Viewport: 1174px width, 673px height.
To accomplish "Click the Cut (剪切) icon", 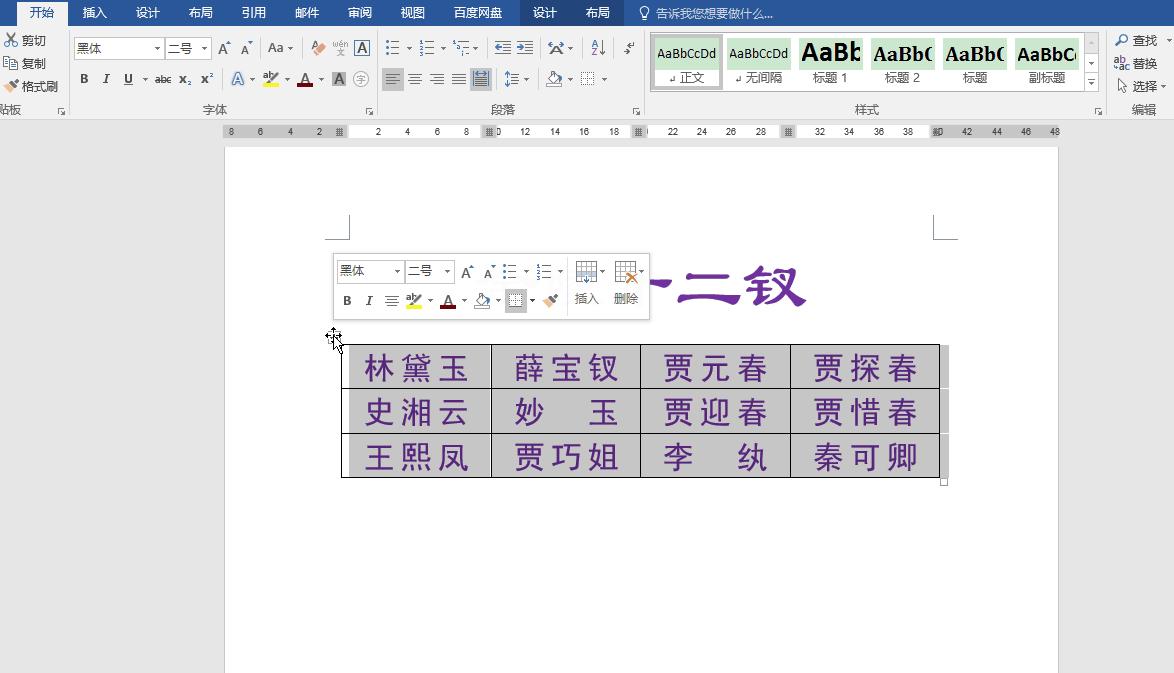I will [x=30, y=40].
